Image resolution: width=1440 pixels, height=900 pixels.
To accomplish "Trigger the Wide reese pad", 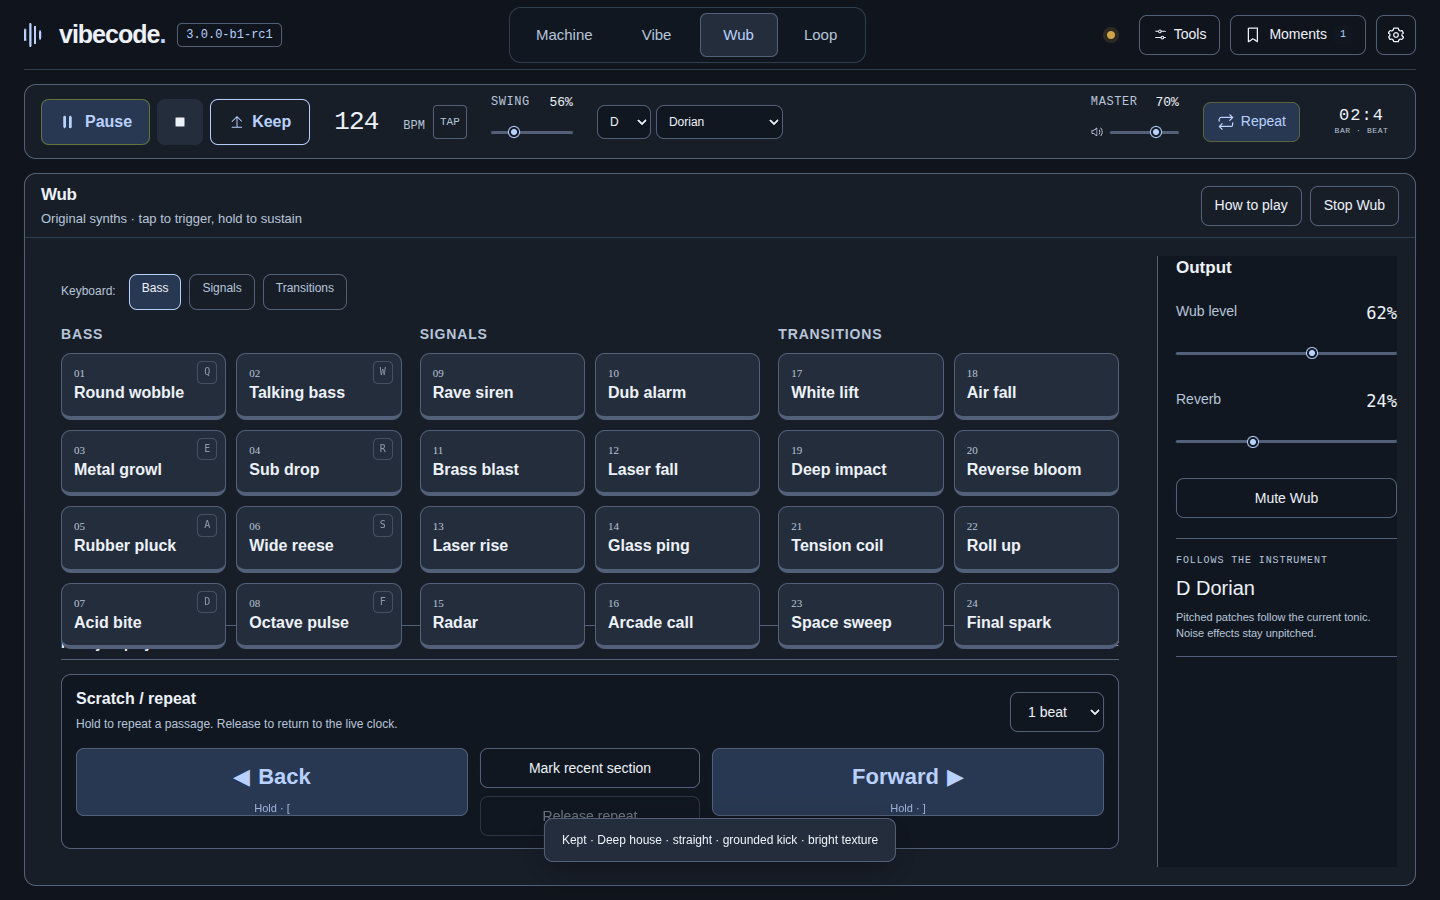I will (319, 539).
